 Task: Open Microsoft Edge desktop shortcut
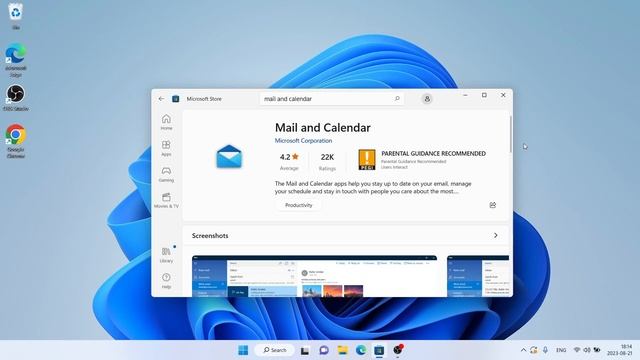click(16, 60)
